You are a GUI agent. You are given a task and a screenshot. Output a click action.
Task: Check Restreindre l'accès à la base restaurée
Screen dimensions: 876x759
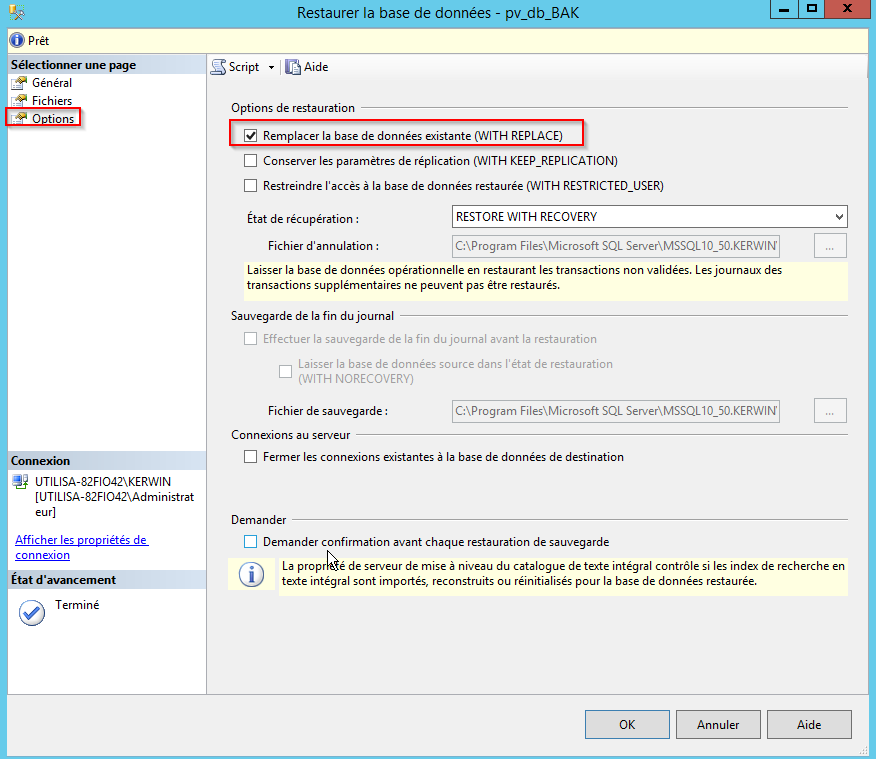point(251,185)
